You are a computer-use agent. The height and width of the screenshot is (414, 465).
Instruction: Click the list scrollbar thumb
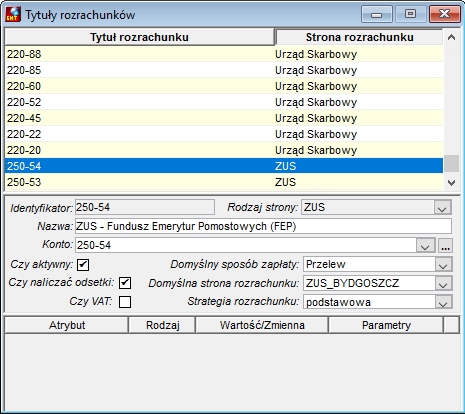pos(452,164)
